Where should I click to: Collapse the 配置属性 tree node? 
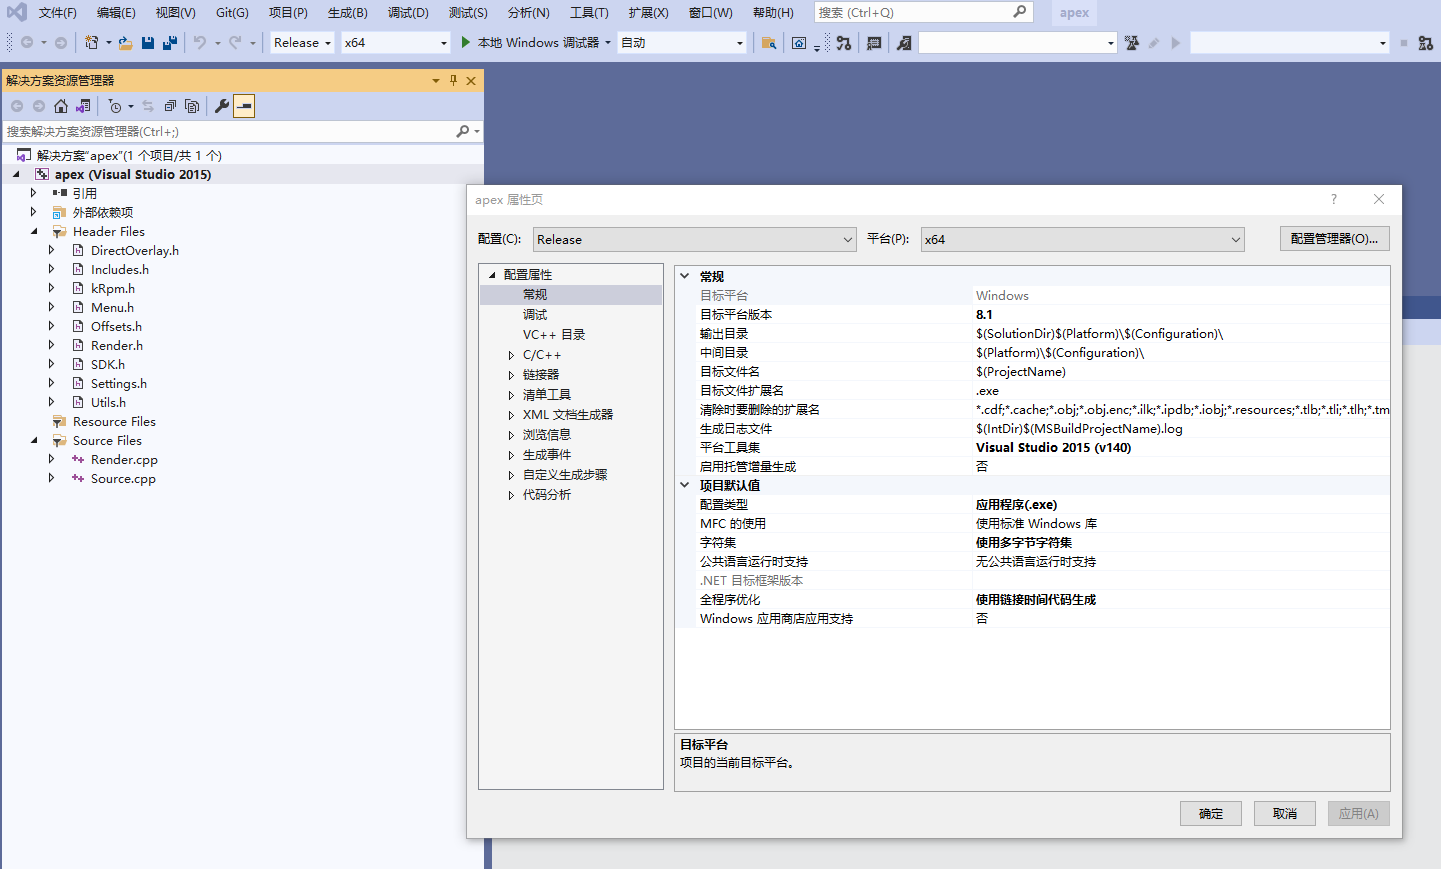(492, 275)
